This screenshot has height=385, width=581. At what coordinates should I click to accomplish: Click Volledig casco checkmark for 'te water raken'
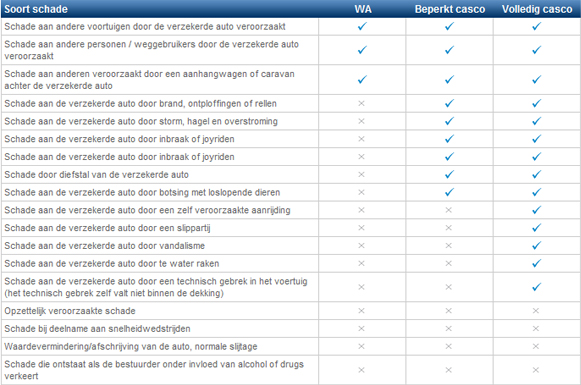(536, 263)
